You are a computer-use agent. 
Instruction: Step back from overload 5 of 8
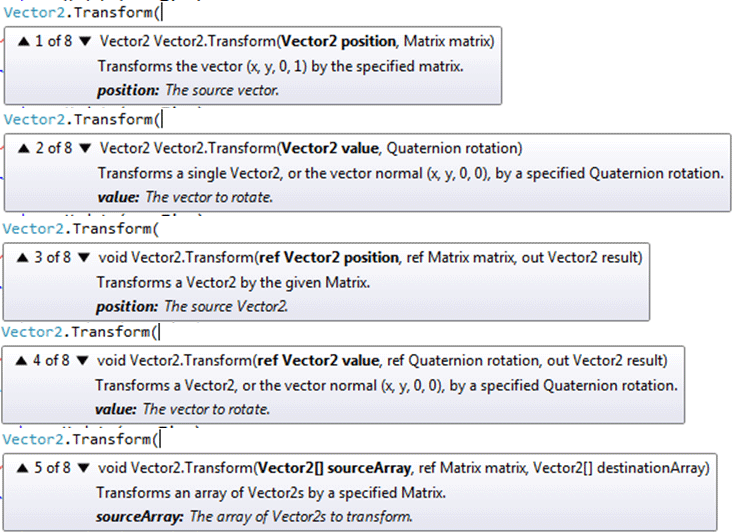[x=22, y=467]
